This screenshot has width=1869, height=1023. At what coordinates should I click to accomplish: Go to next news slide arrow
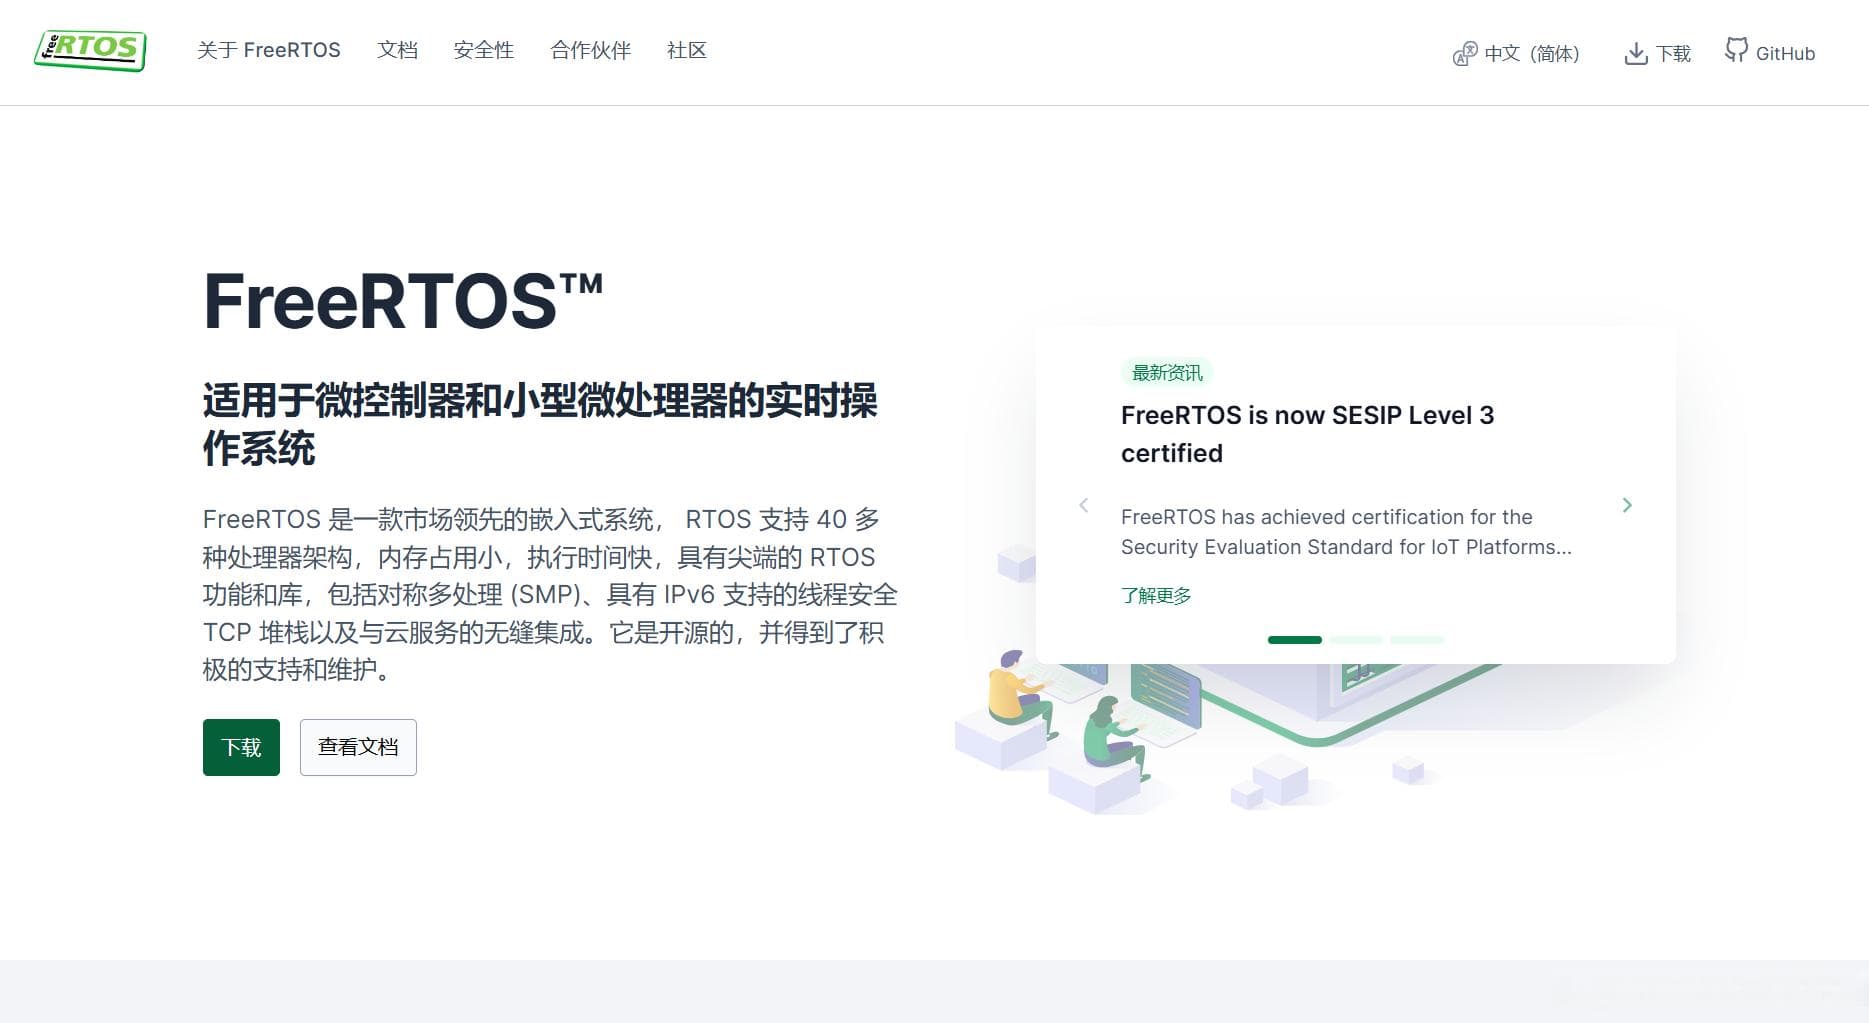[1627, 505]
